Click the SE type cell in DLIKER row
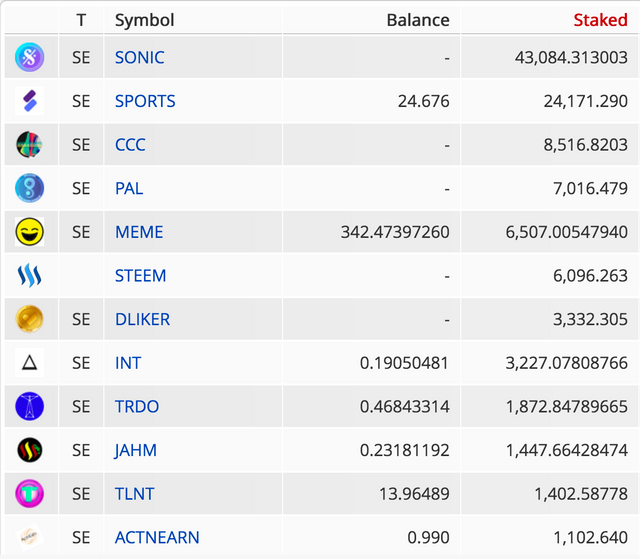Screen dimensions: 640x559 coord(81,319)
